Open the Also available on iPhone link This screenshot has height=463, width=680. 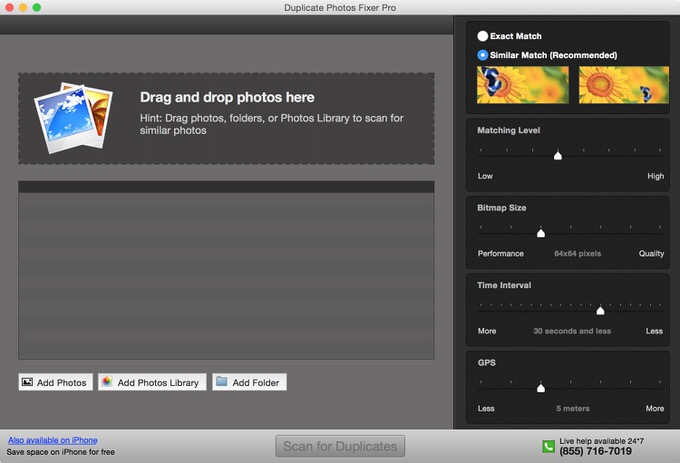[x=52, y=440]
